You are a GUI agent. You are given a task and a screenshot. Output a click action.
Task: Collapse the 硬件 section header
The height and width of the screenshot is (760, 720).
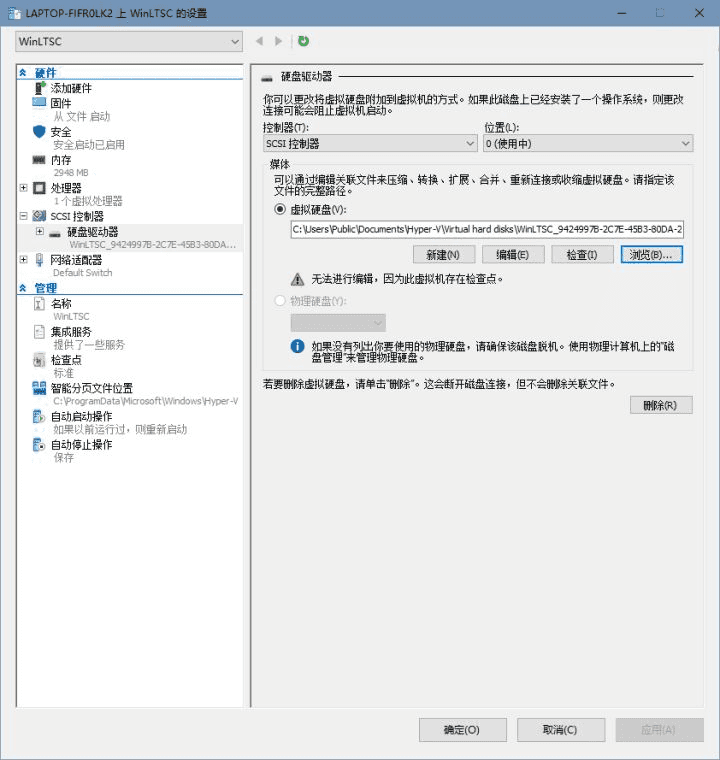(x=23, y=73)
